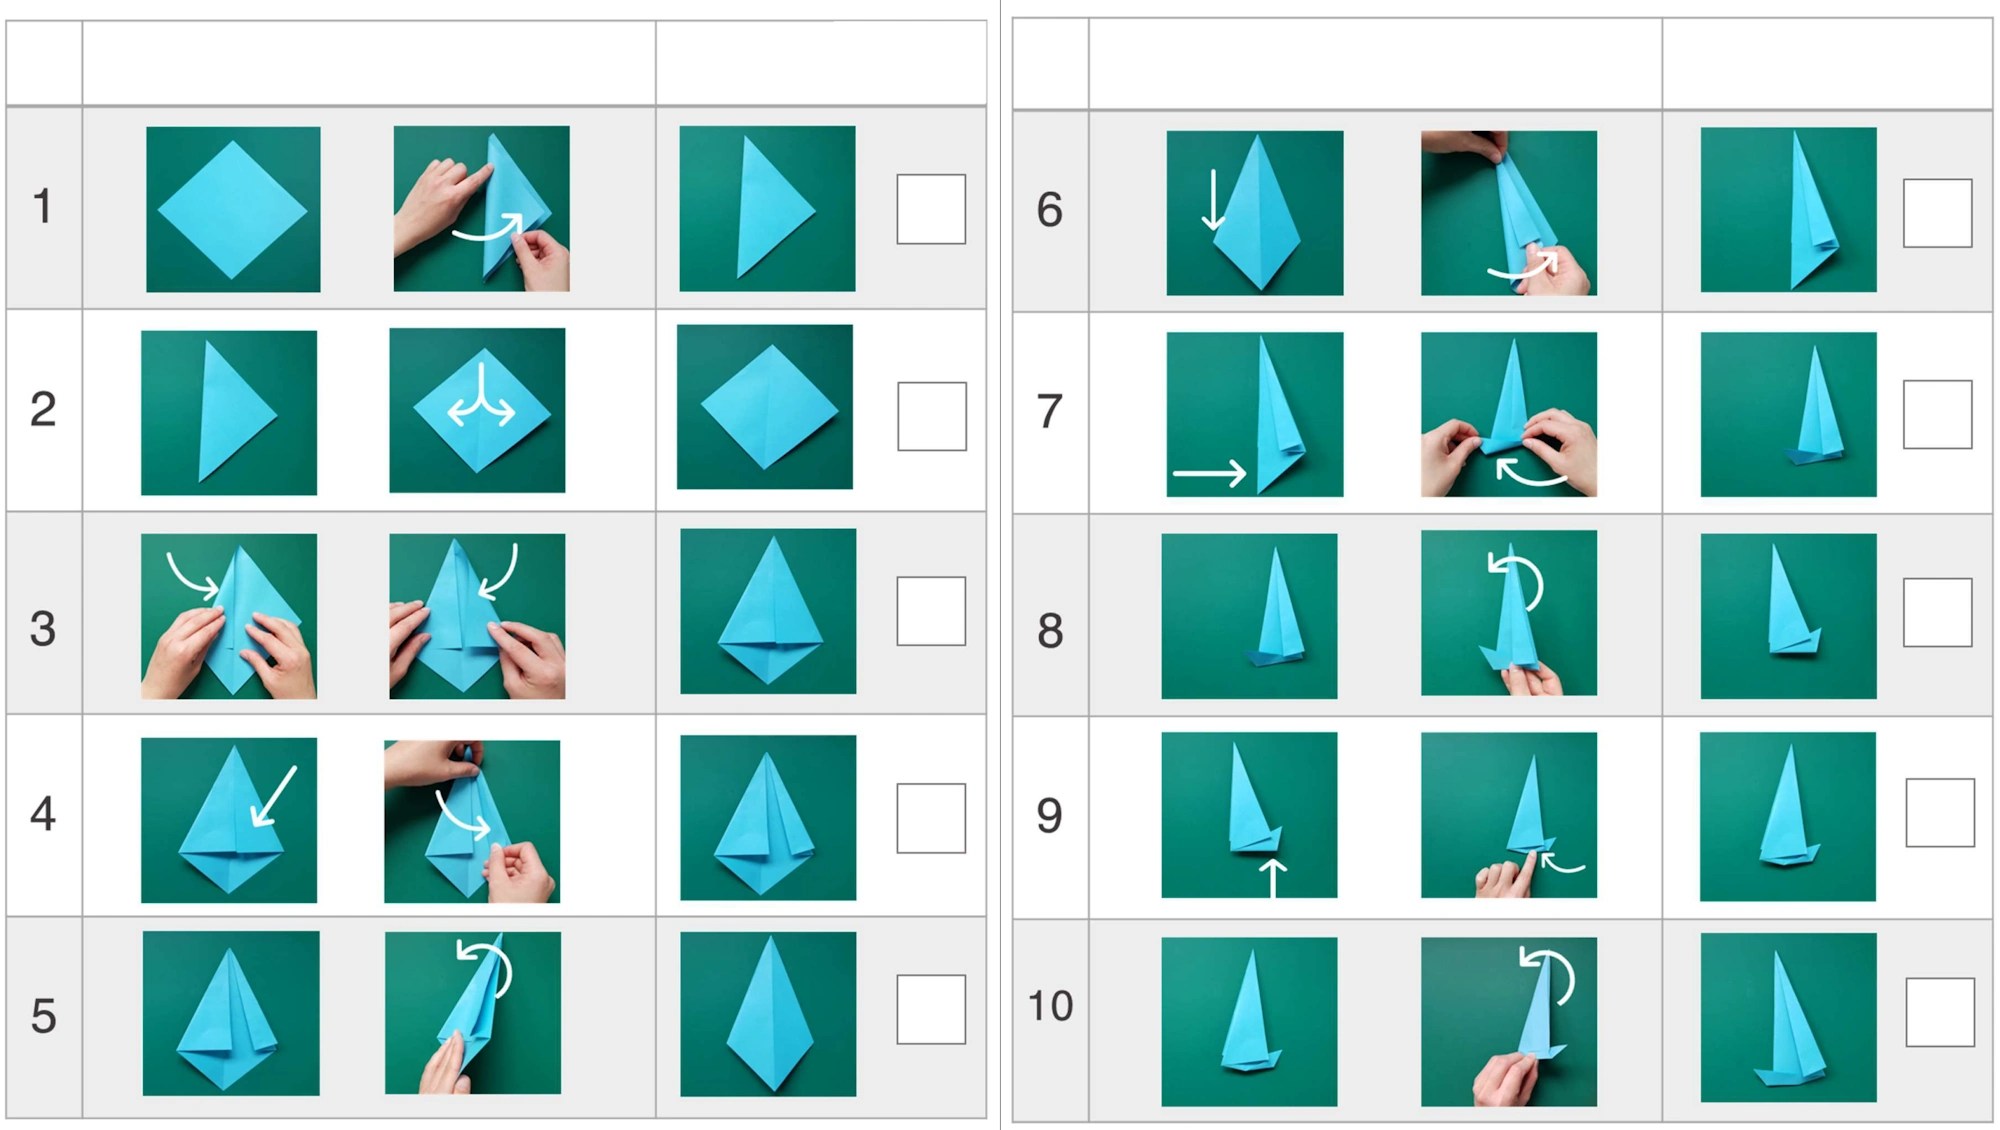Select step 7 image with rightward arrow
The width and height of the screenshot is (2000, 1130).
[x=1255, y=414]
